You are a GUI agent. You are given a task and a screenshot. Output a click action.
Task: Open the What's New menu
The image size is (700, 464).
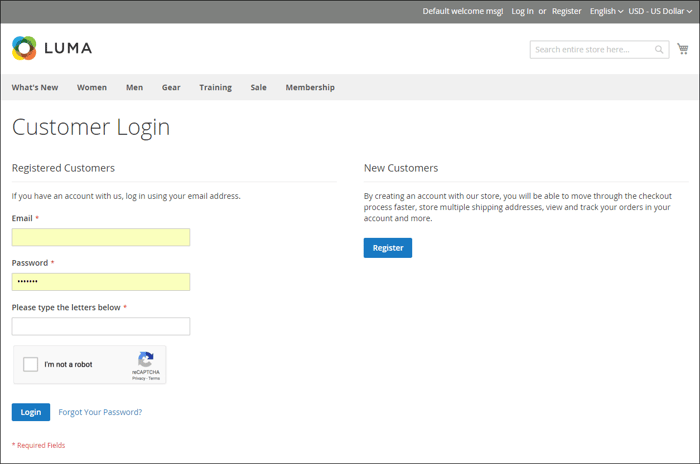[x=35, y=87]
